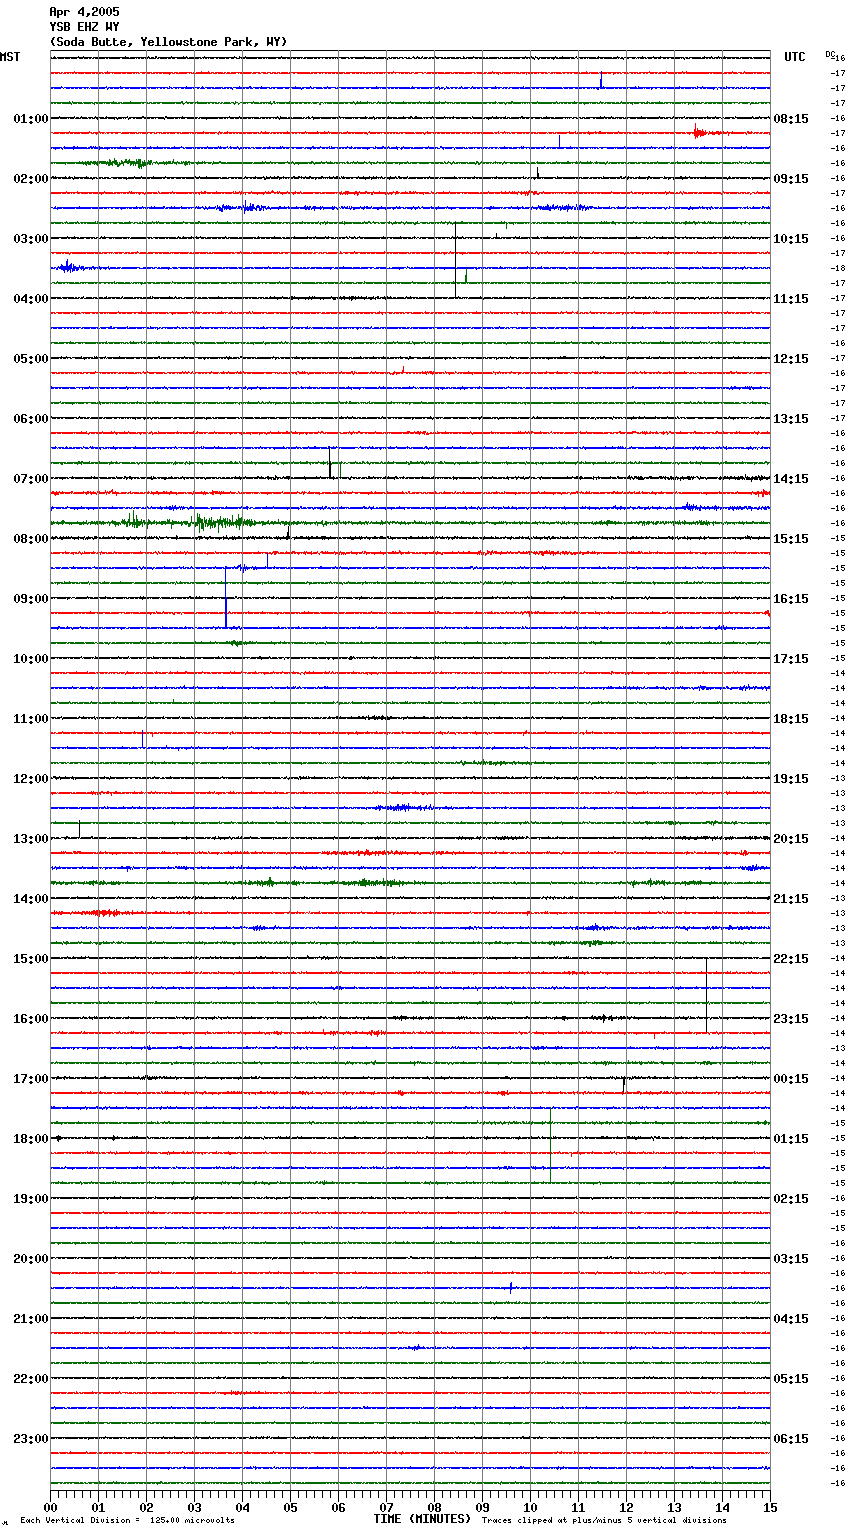This screenshot has width=850, height=1534.
Task: Pick the 23:00 MST time label
Action: (x=30, y=1439)
